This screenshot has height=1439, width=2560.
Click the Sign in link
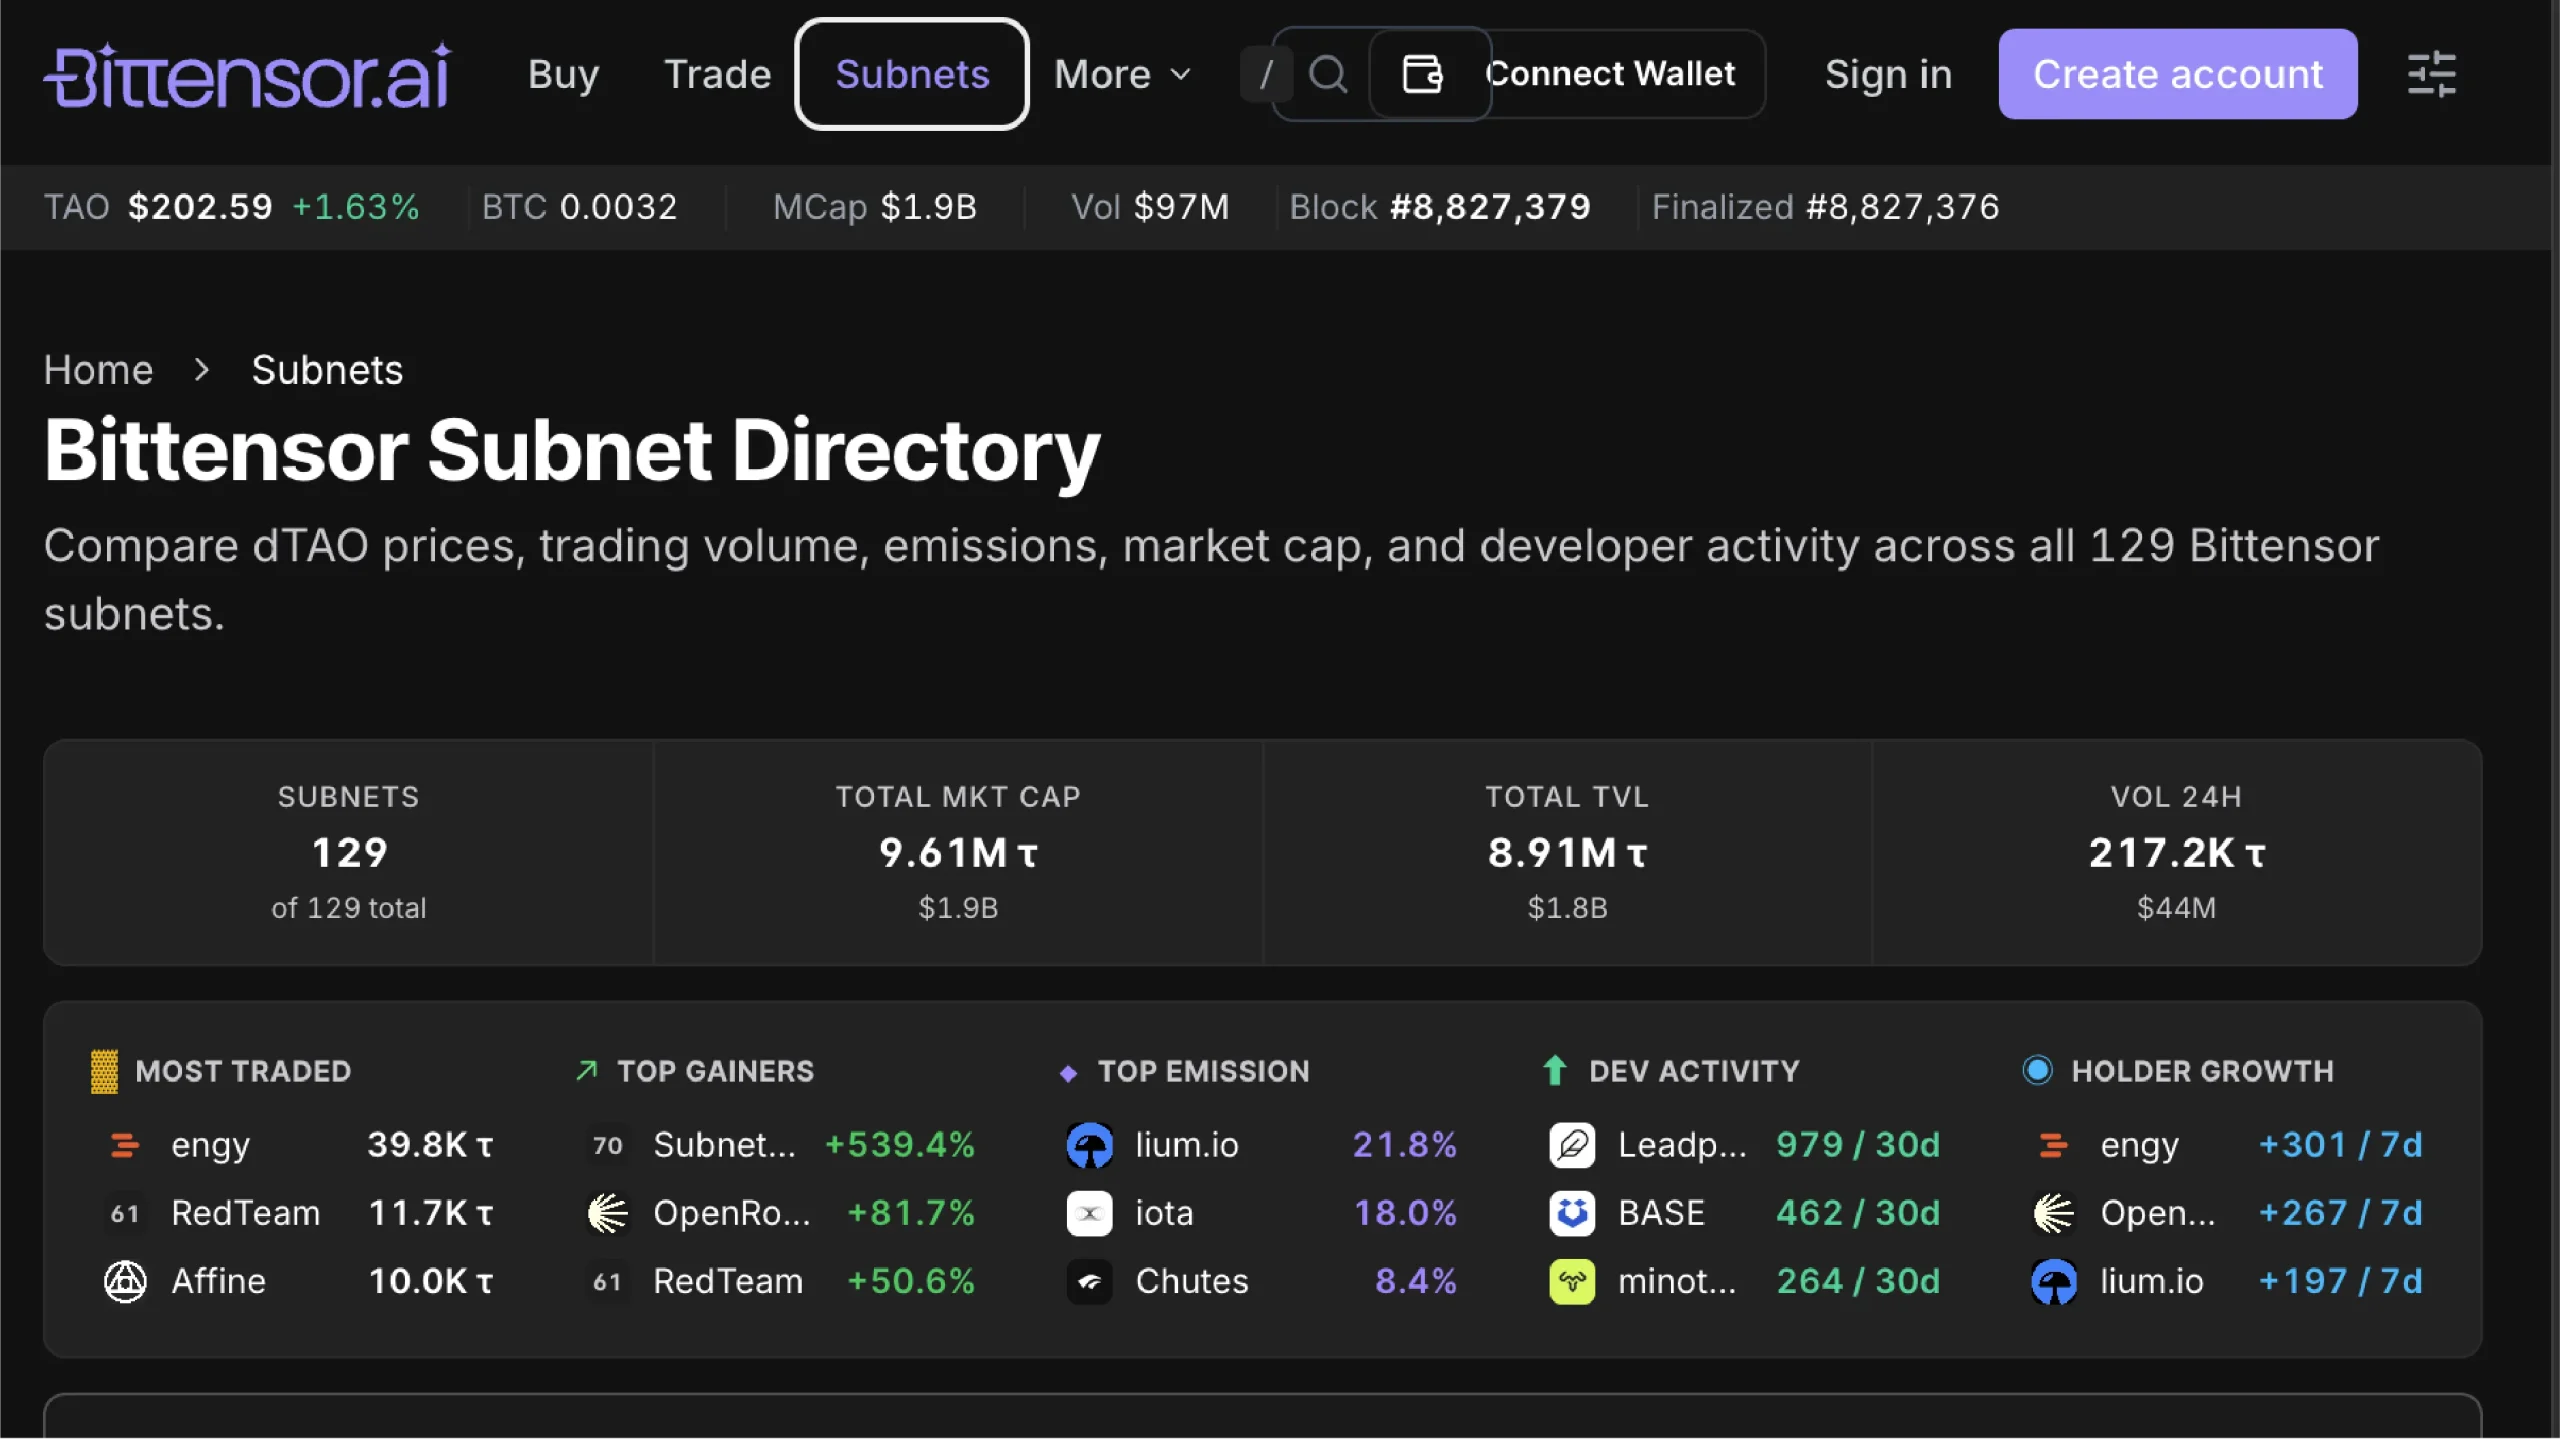coord(1888,74)
